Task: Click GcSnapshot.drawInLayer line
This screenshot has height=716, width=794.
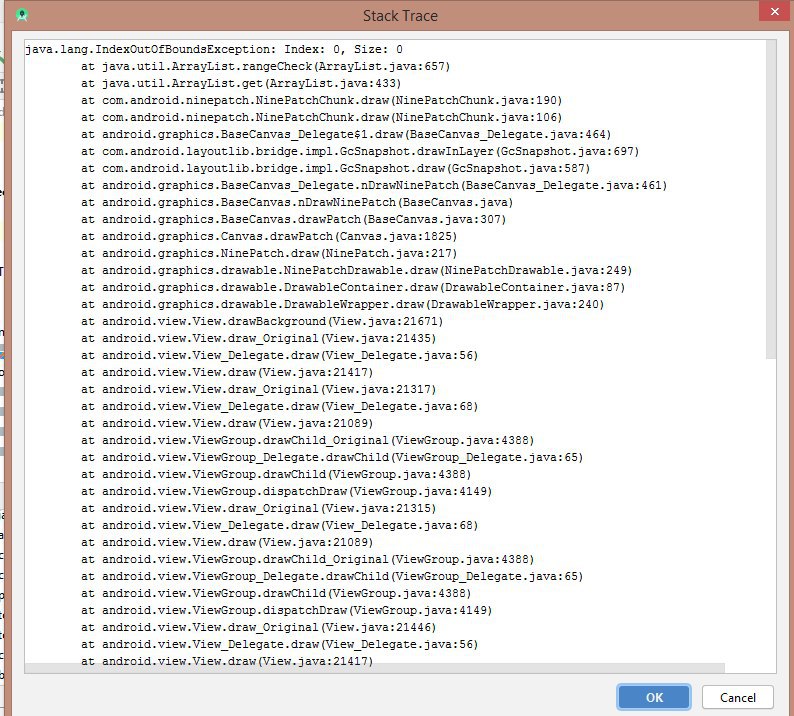Action: pos(360,151)
